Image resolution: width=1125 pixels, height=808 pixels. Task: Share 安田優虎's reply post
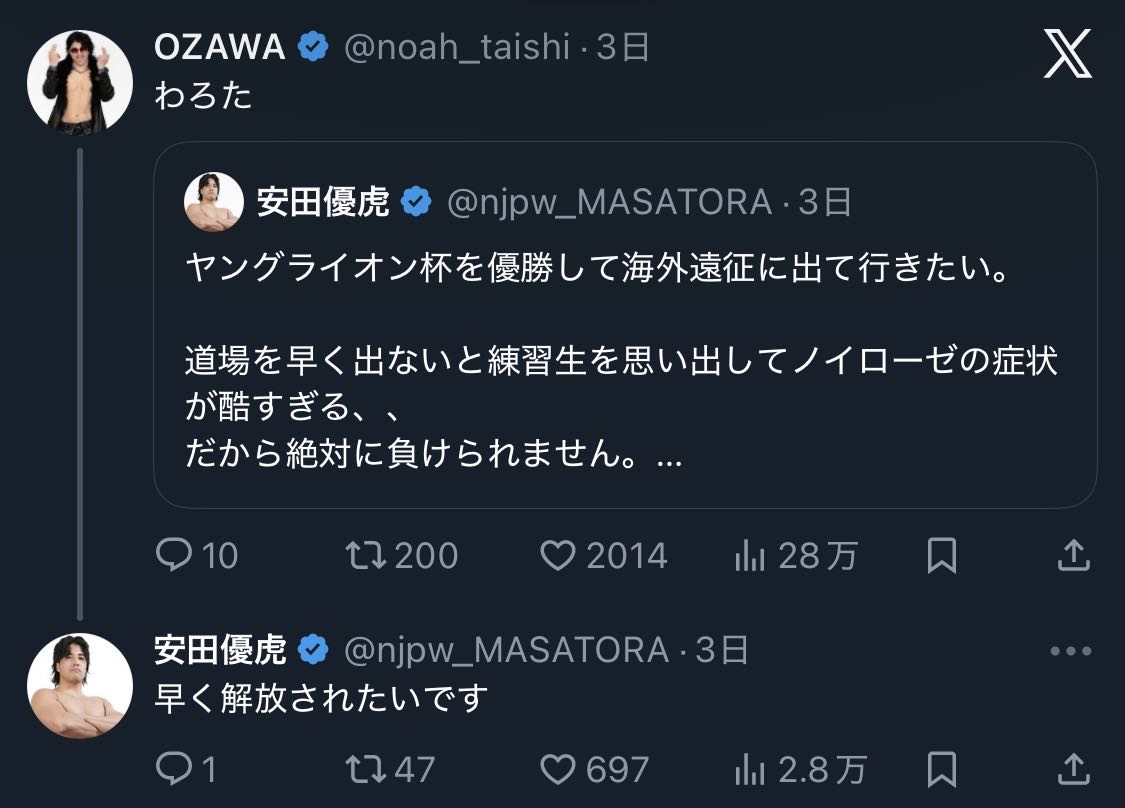coord(1073,768)
